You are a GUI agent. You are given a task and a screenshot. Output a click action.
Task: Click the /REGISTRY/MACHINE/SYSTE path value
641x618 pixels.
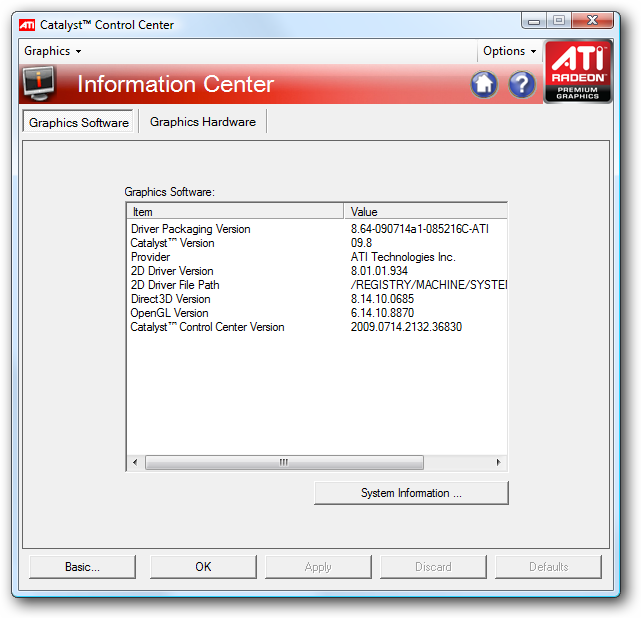click(x=429, y=285)
